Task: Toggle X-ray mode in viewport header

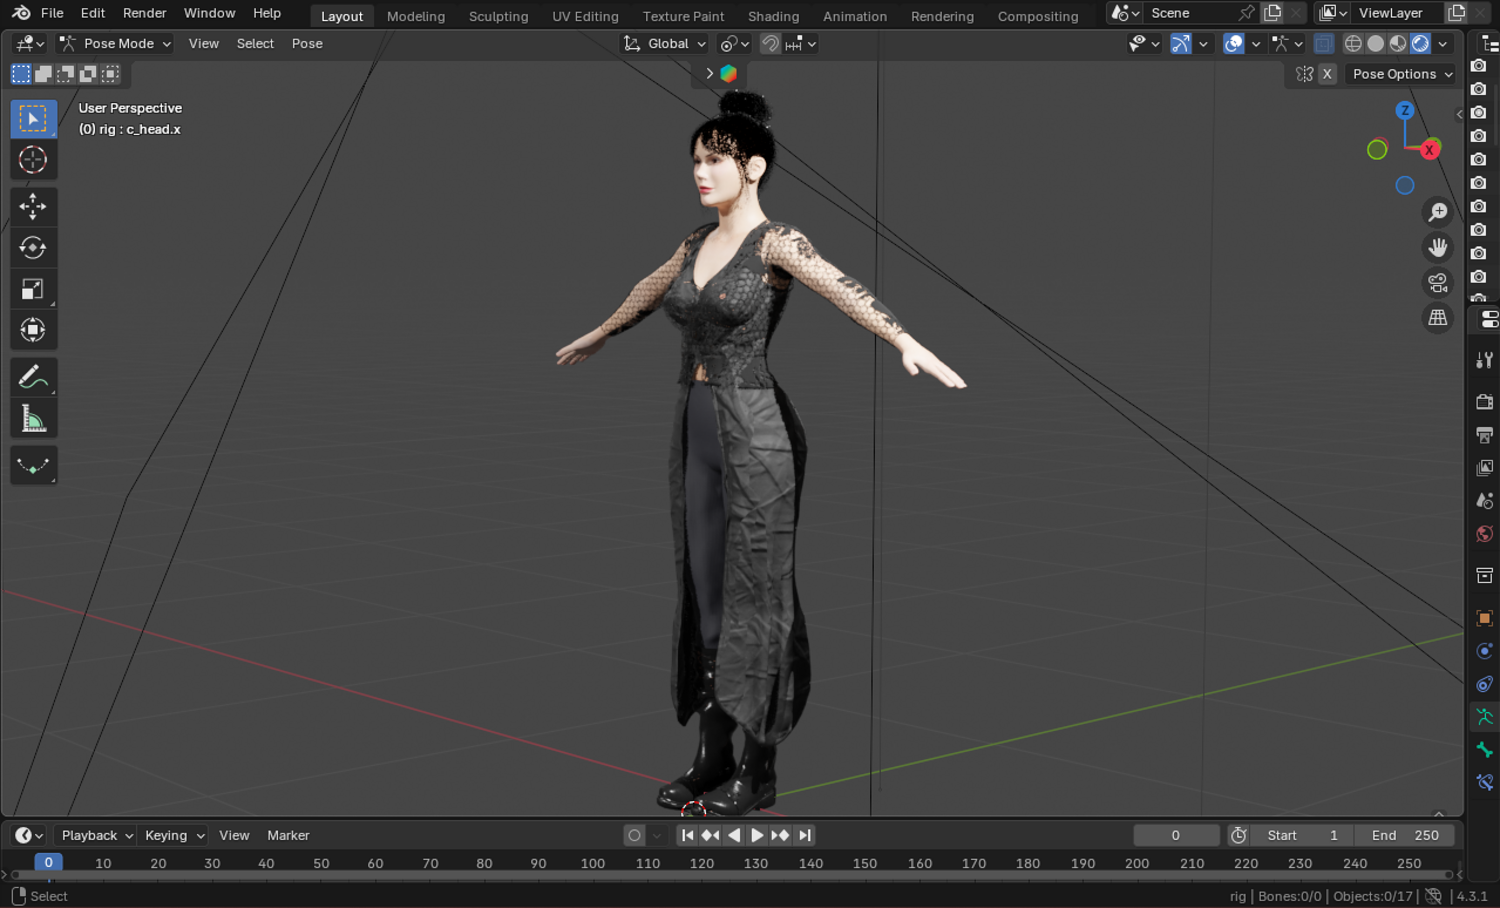Action: pos(1324,44)
